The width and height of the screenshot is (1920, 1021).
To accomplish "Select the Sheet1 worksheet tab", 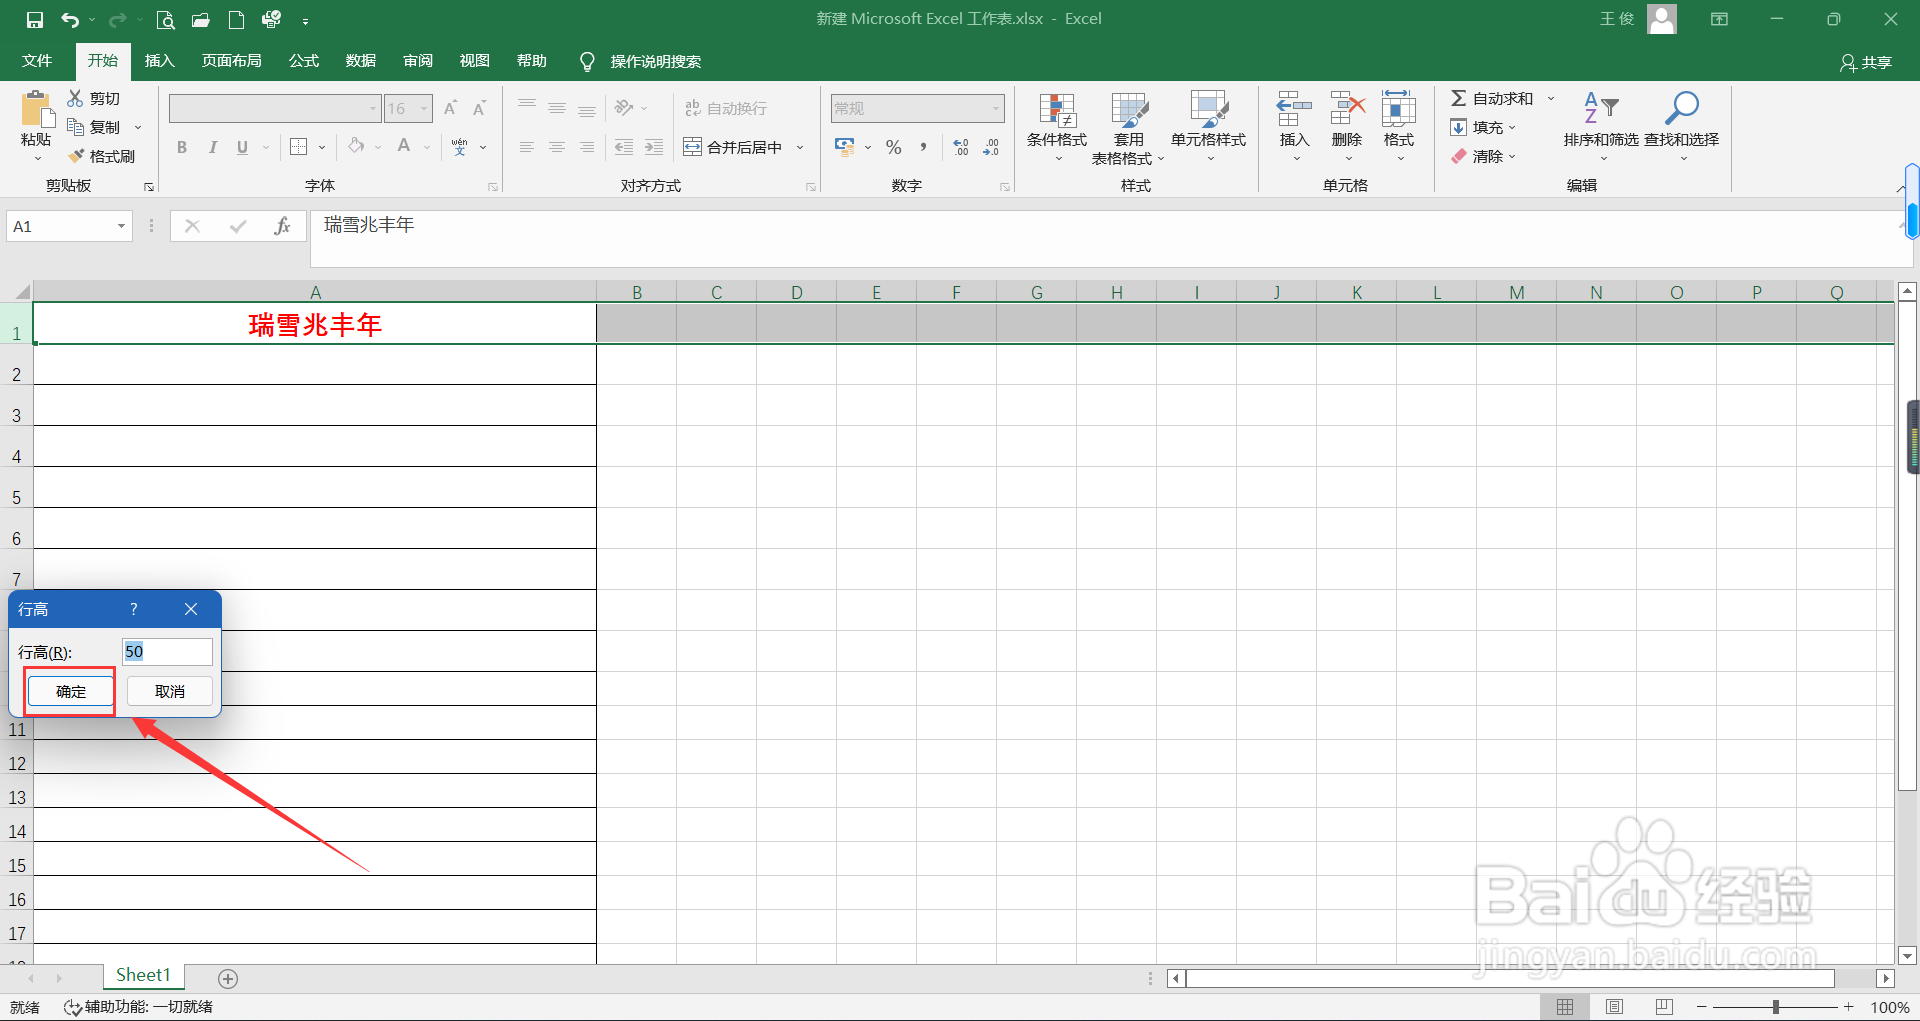I will tap(143, 975).
